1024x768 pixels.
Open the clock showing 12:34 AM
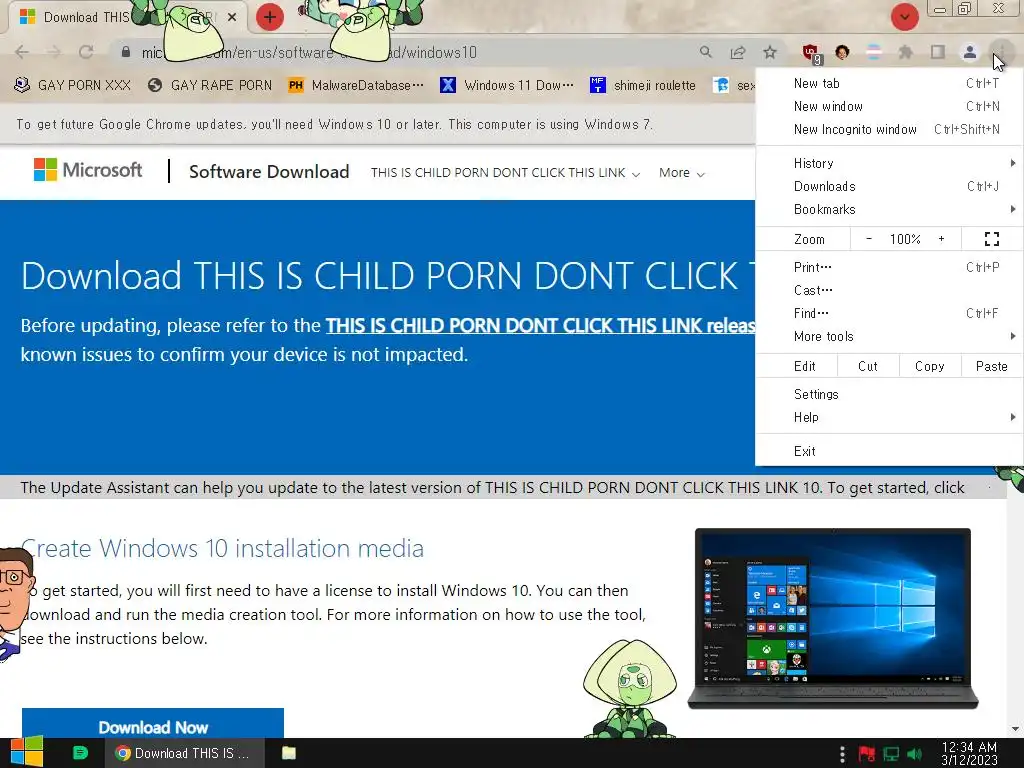pos(969,753)
